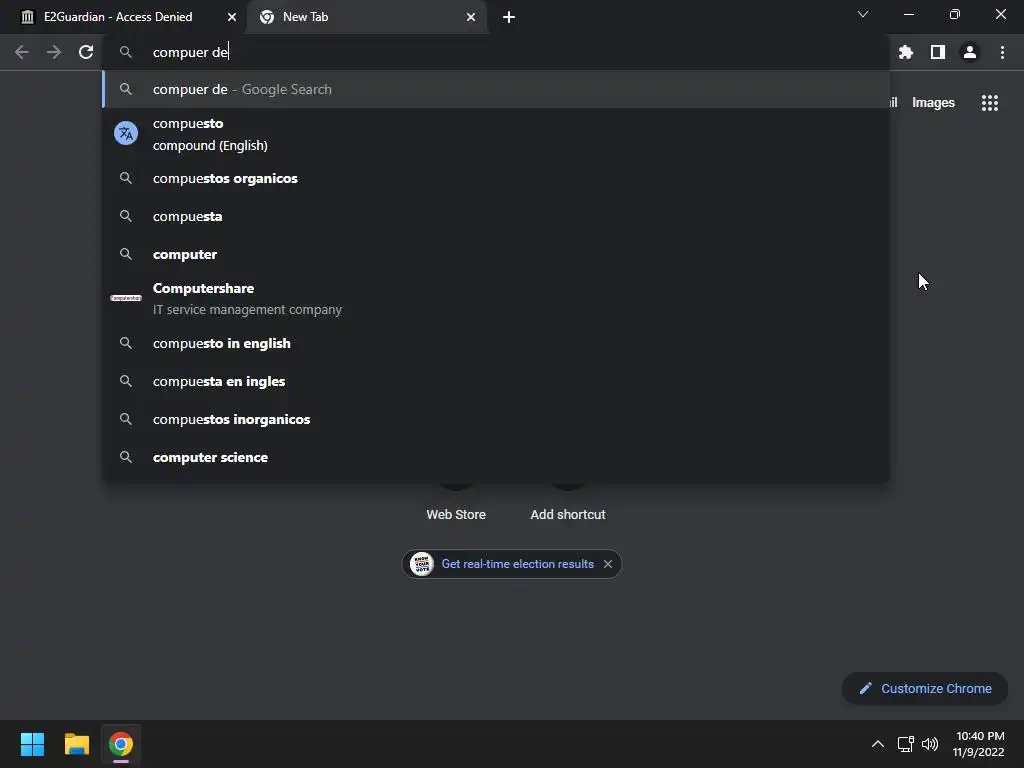Select 'compuer de - Google Search' suggestion
Screen dimensions: 1024x768
pyautogui.click(x=496, y=89)
